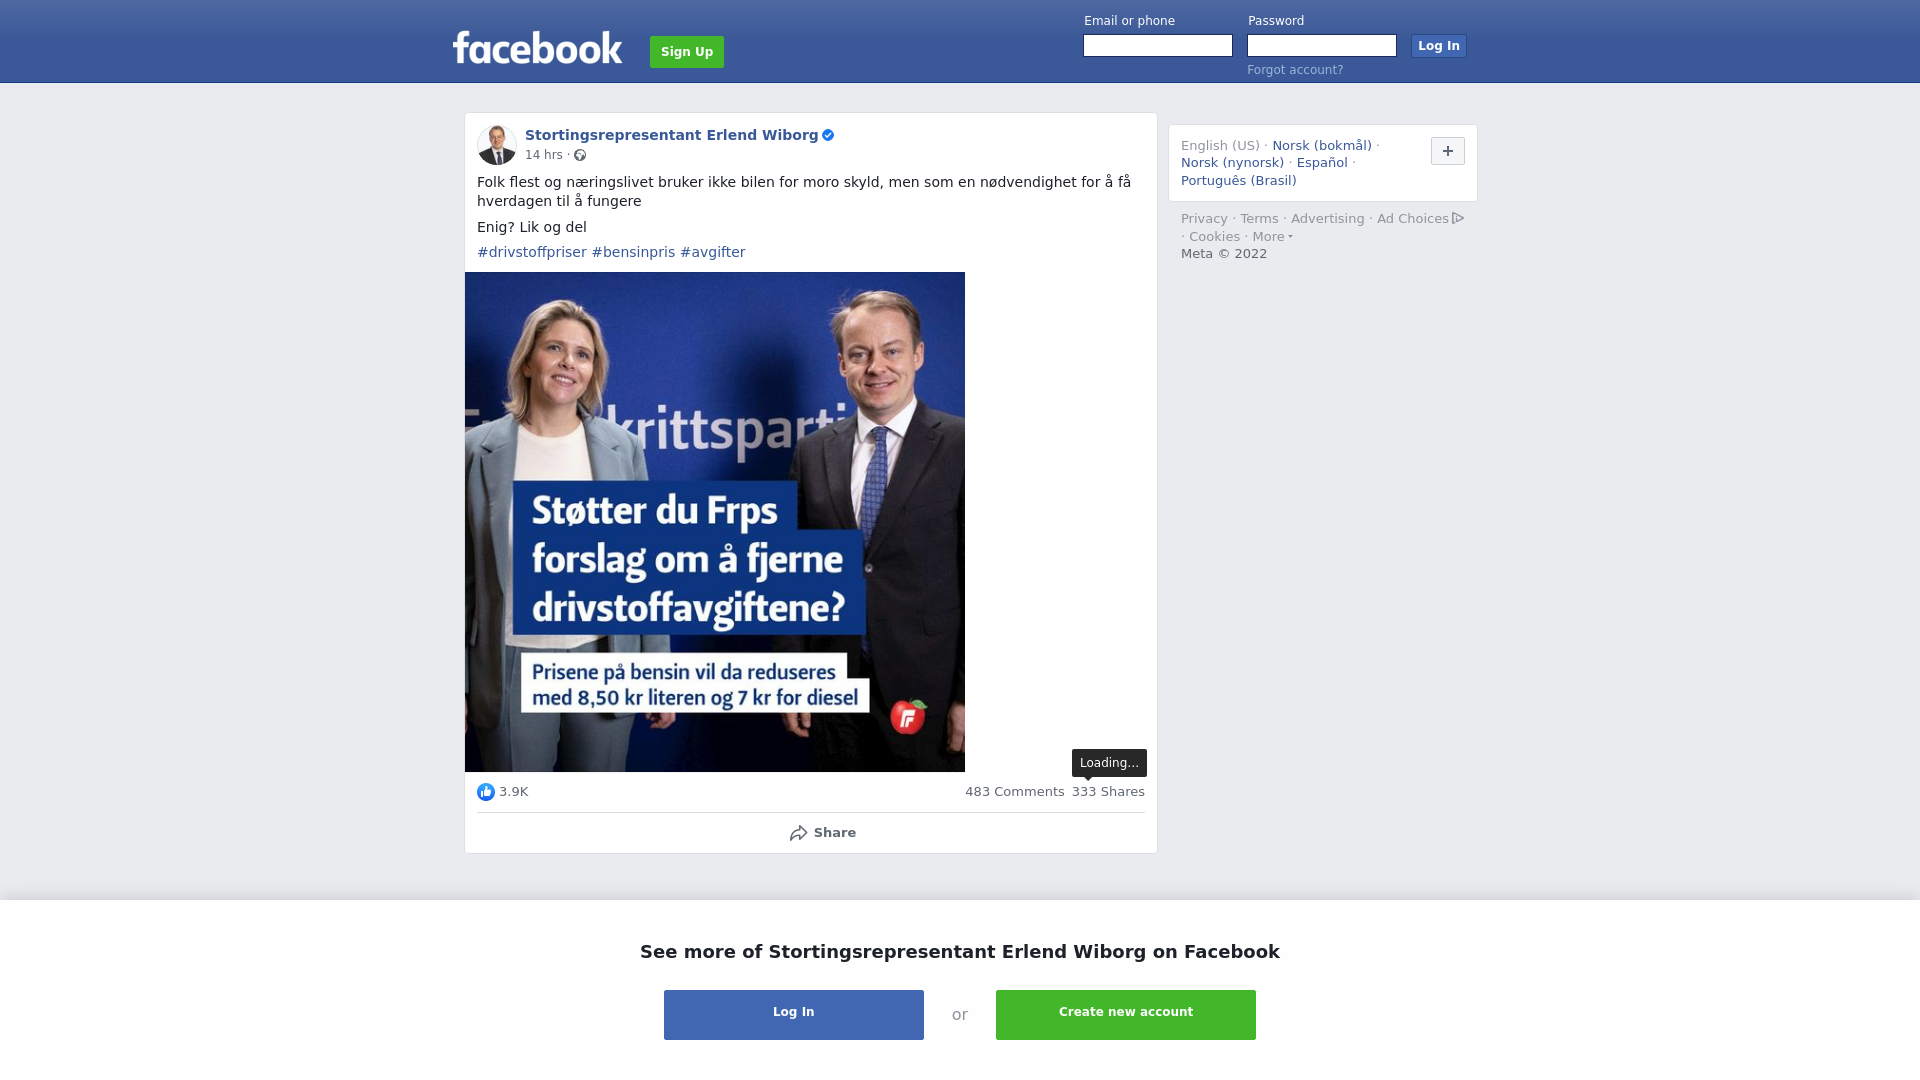Focus the Password input field
This screenshot has width=1920, height=1080.
click(x=1322, y=46)
